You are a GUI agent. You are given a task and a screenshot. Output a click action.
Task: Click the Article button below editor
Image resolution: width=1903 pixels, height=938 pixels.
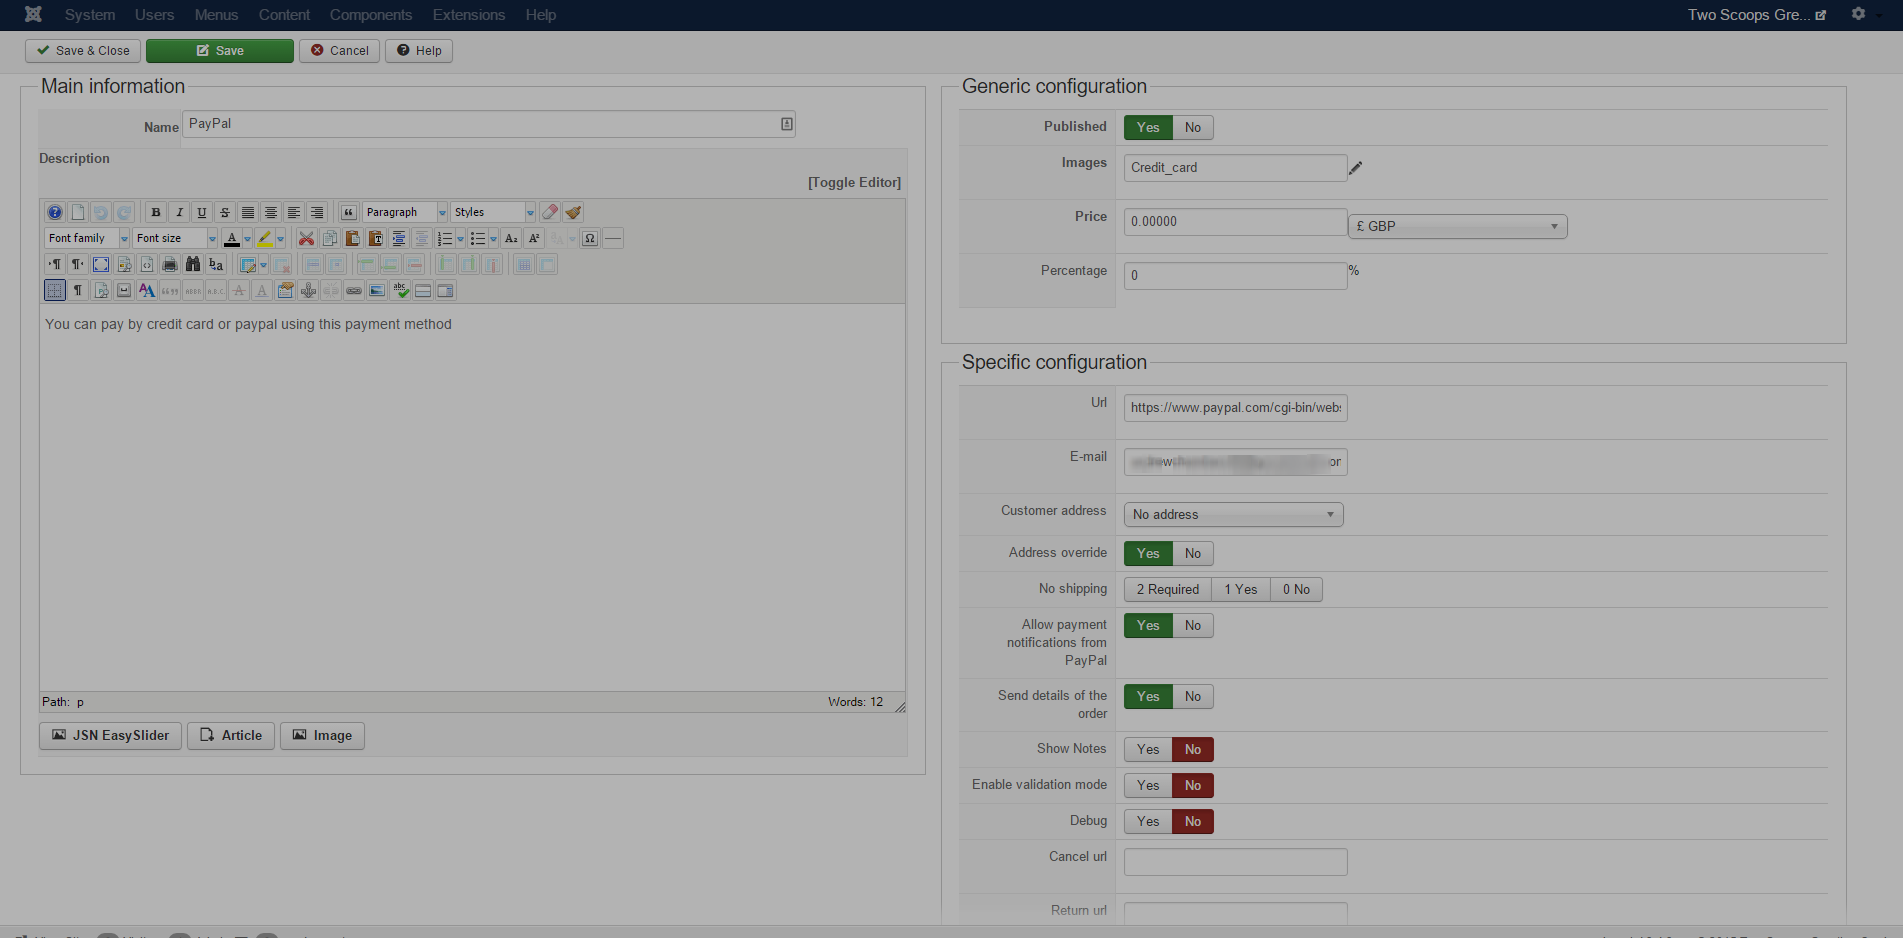(x=231, y=736)
